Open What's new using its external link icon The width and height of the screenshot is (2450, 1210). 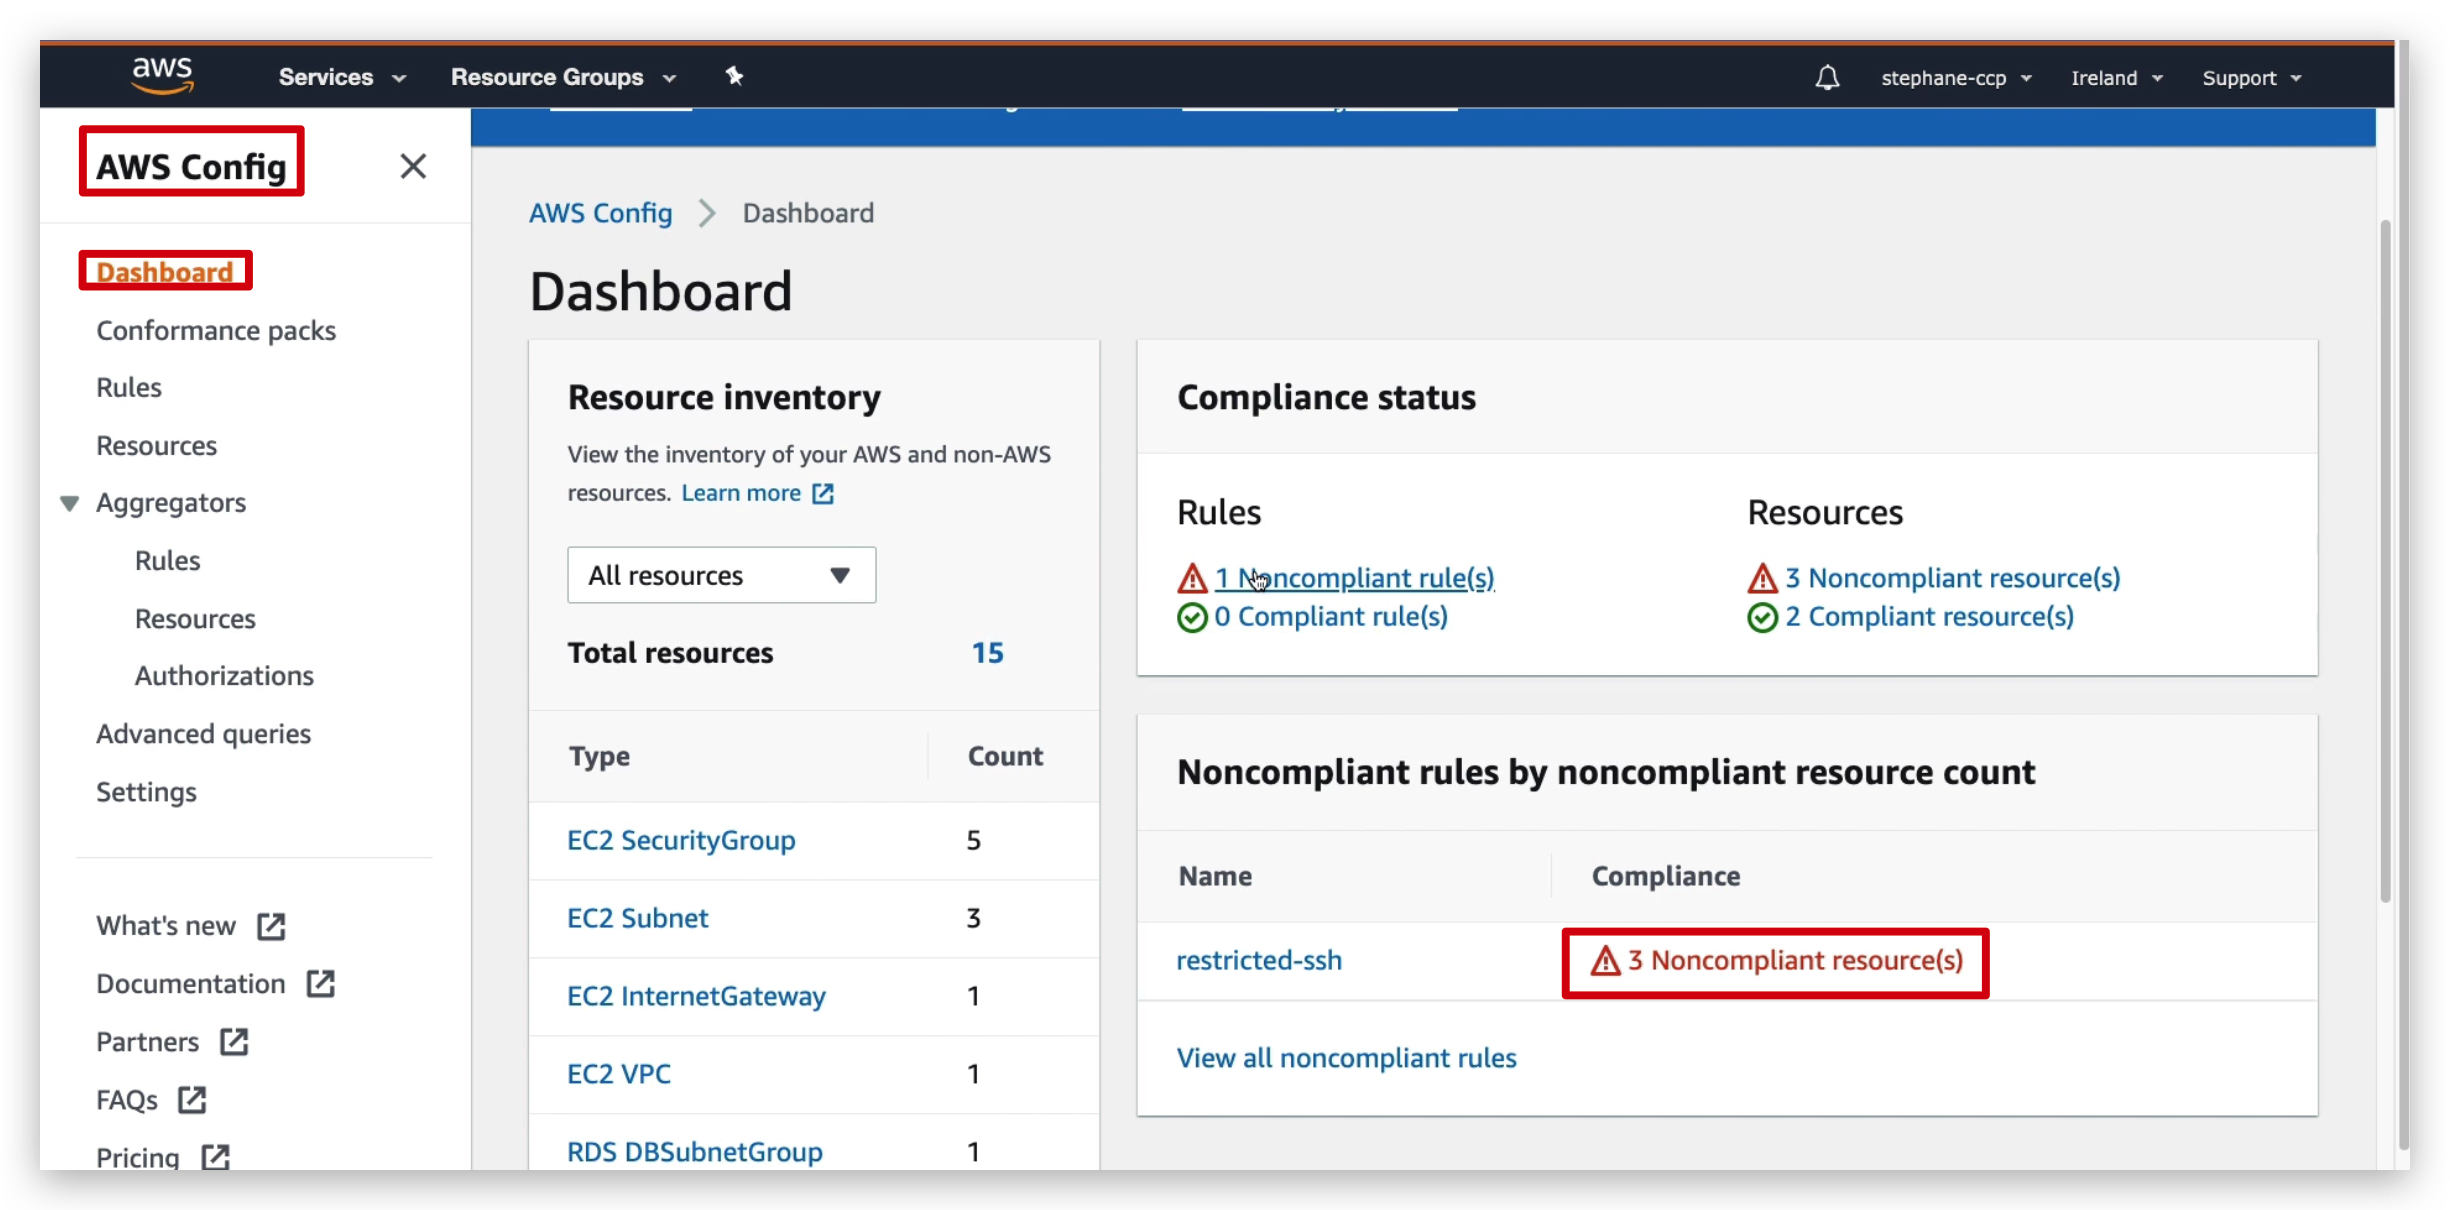pos(271,925)
